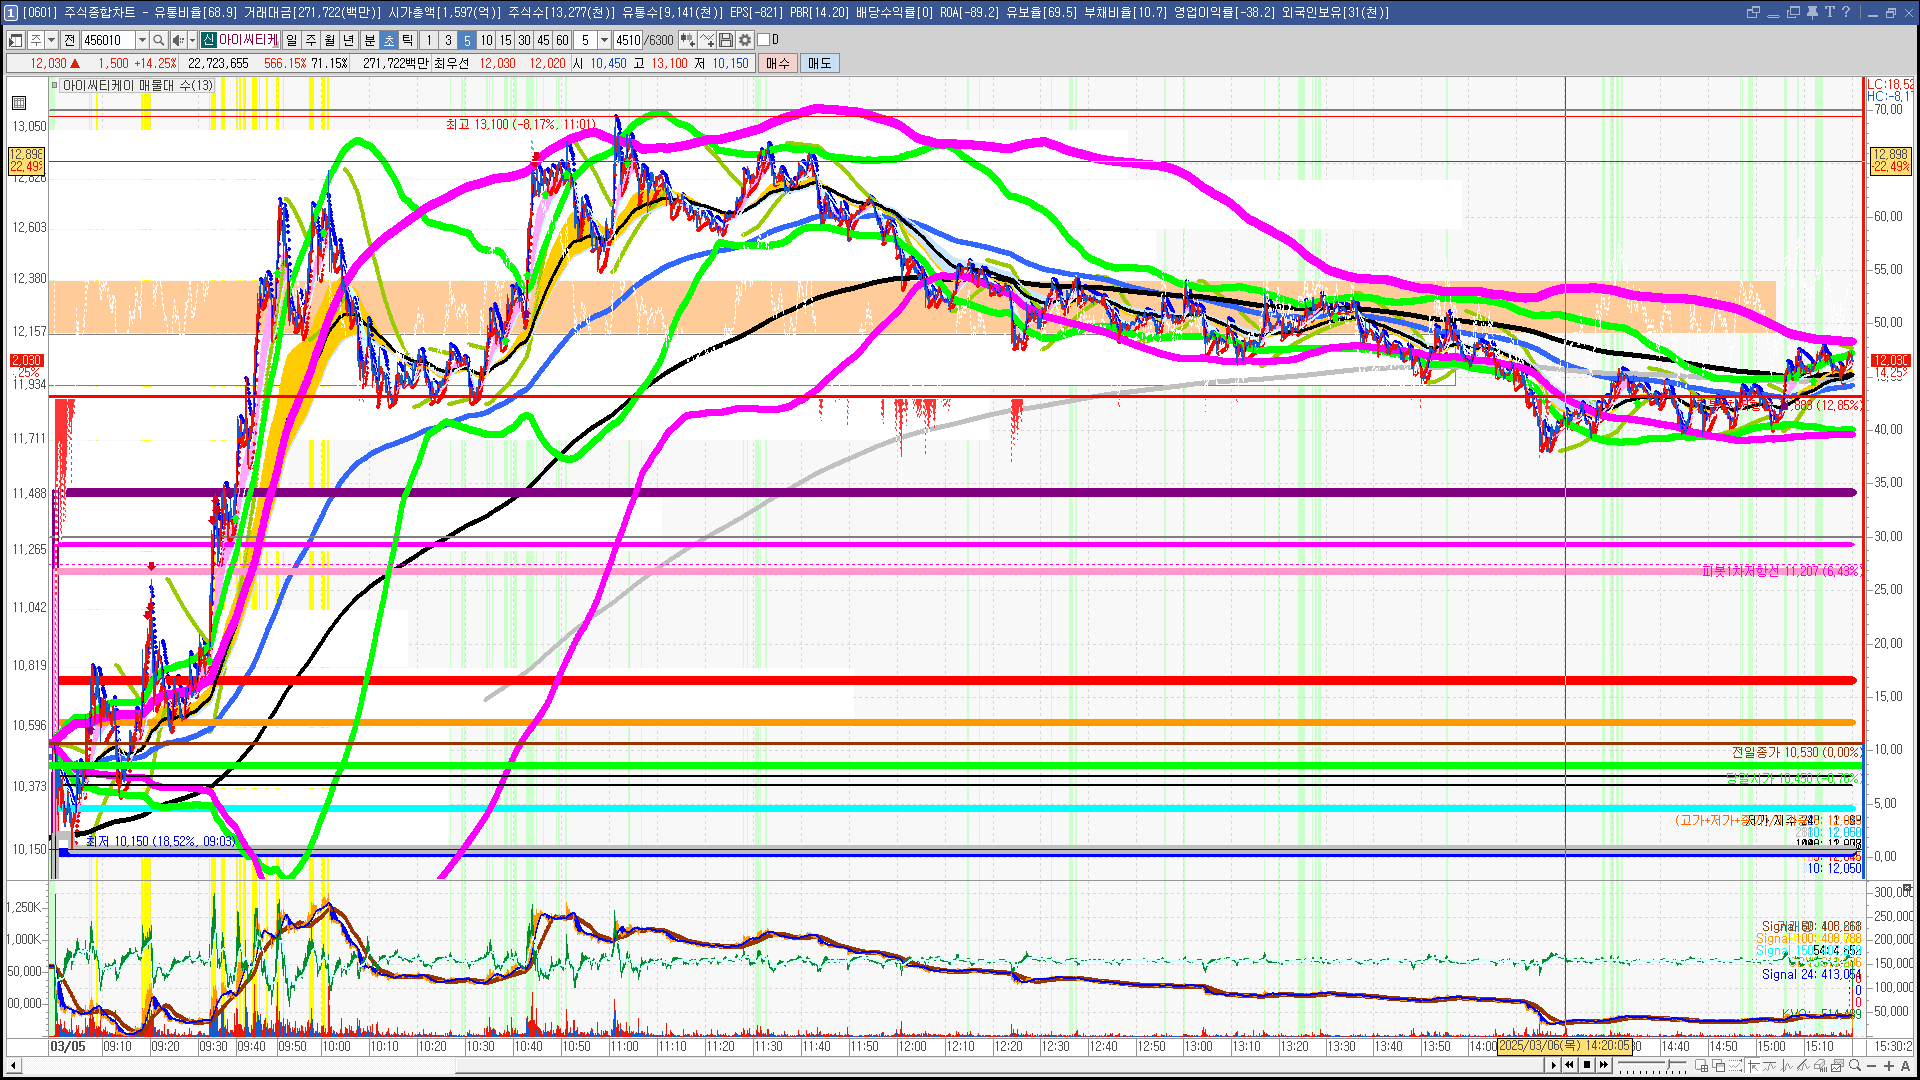
Task: Click the save chart floppy icon
Action: click(x=726, y=40)
